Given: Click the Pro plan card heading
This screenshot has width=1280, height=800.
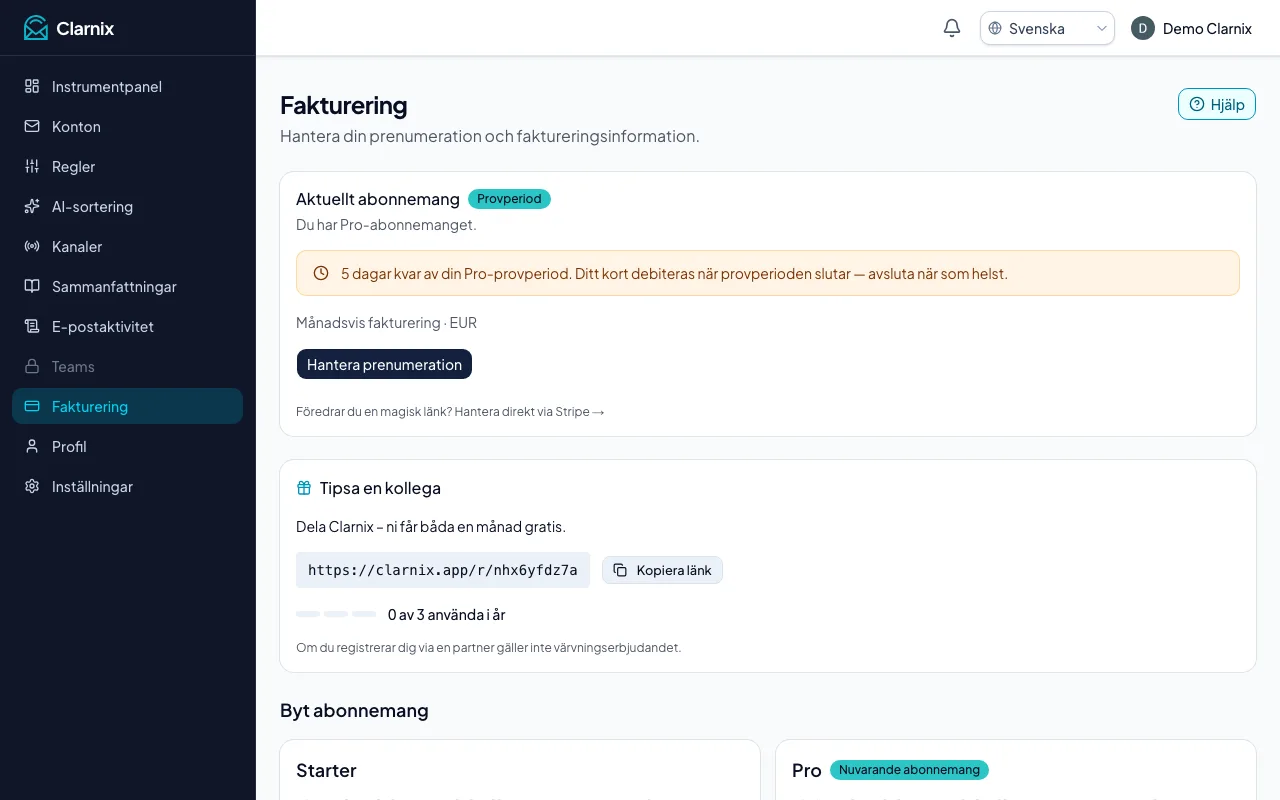Looking at the screenshot, I should (x=807, y=770).
